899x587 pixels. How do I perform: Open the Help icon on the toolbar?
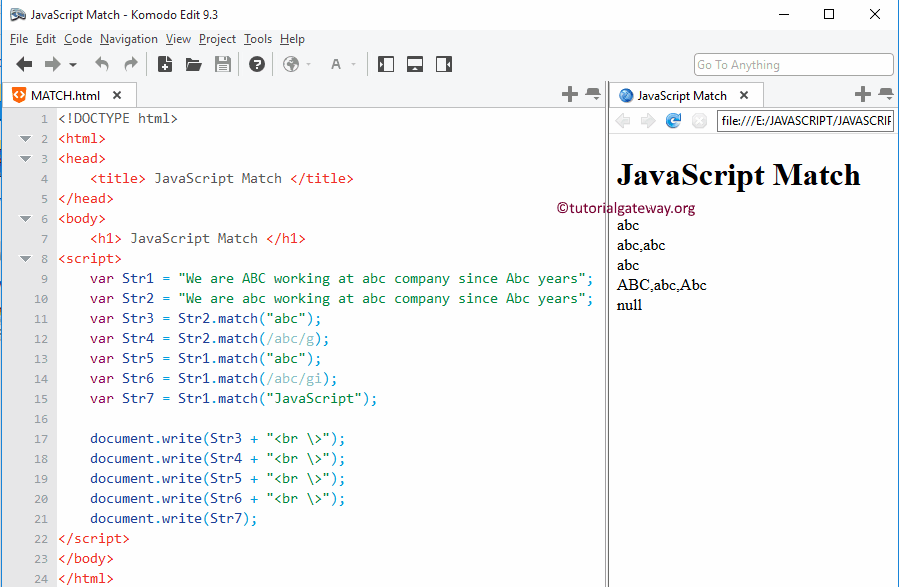click(256, 63)
